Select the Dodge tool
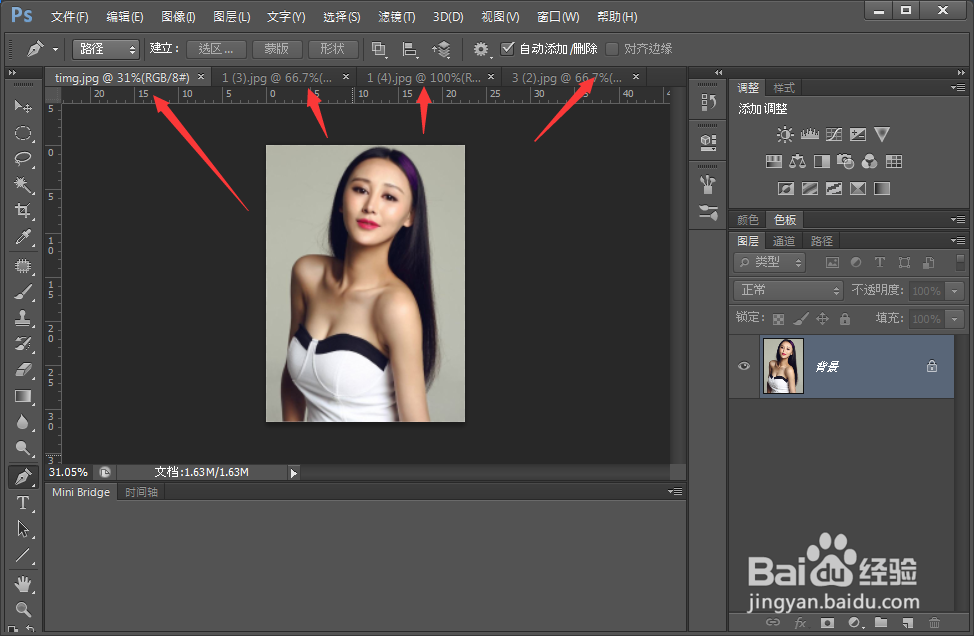 tap(23, 448)
